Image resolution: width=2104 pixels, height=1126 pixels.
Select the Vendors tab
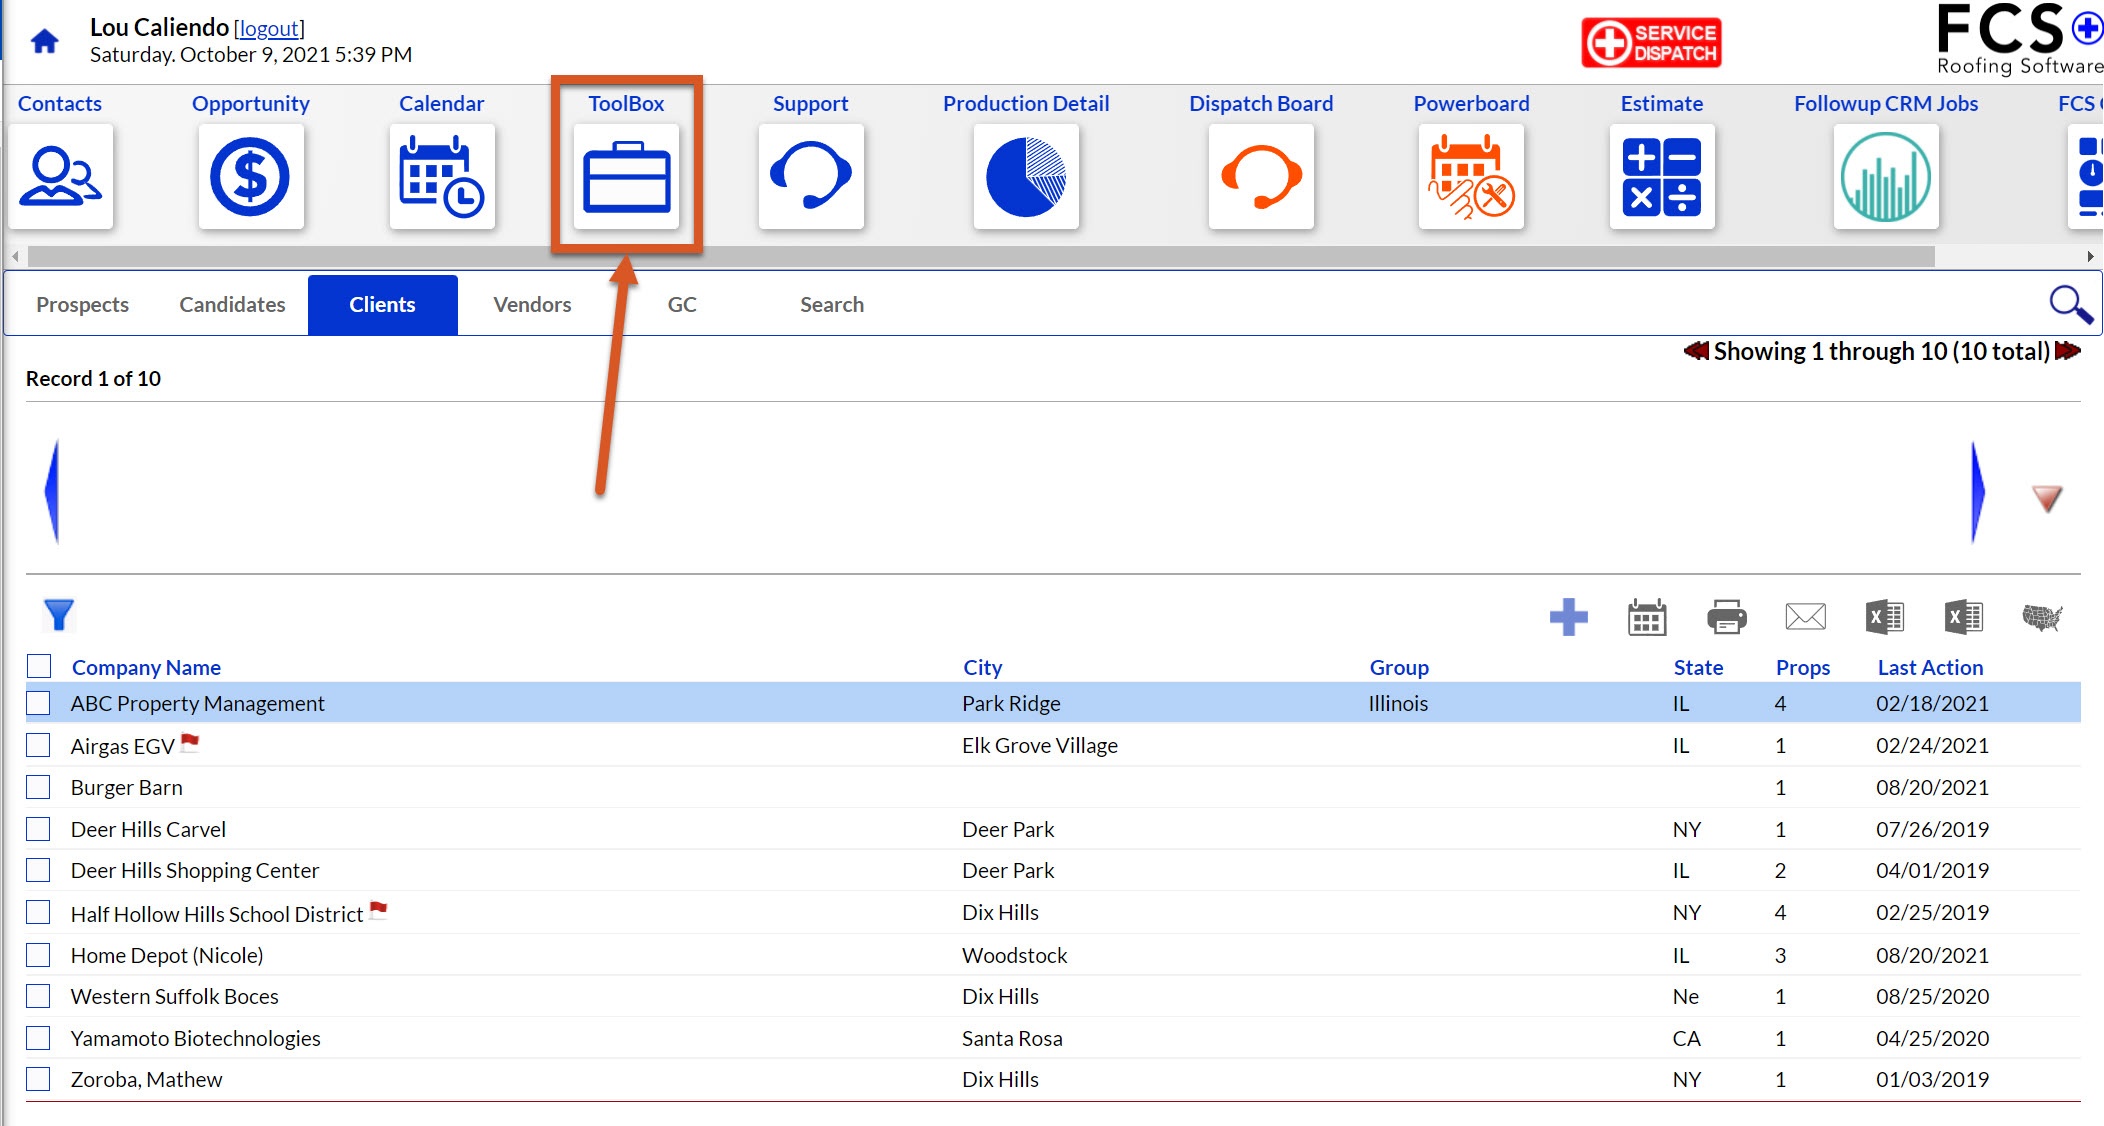531,304
